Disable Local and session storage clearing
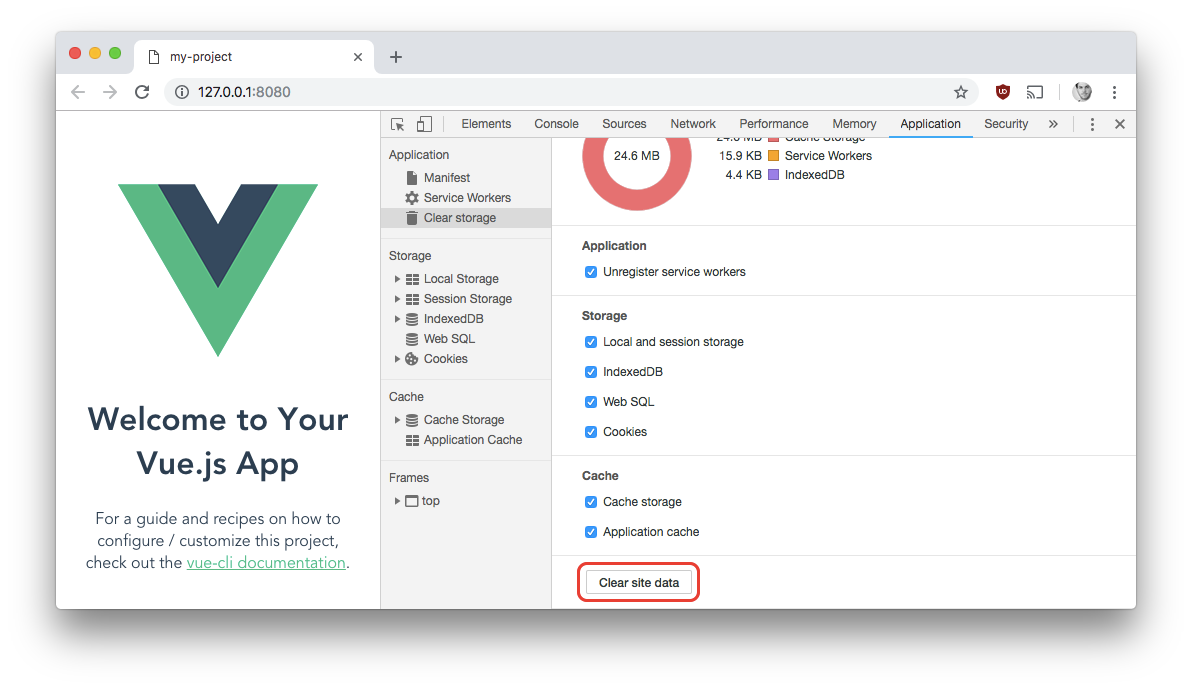Image resolution: width=1192 pixels, height=689 pixels. [x=590, y=341]
